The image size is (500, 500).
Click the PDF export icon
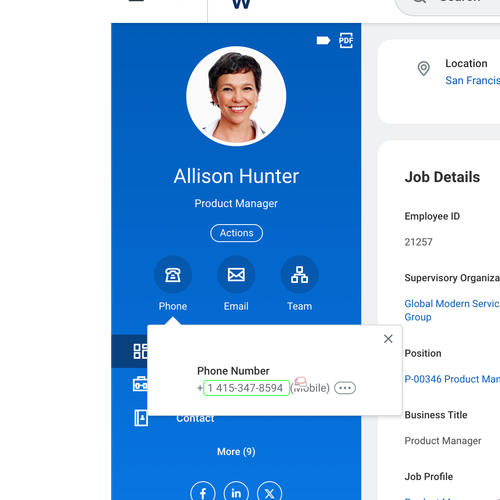coord(346,40)
